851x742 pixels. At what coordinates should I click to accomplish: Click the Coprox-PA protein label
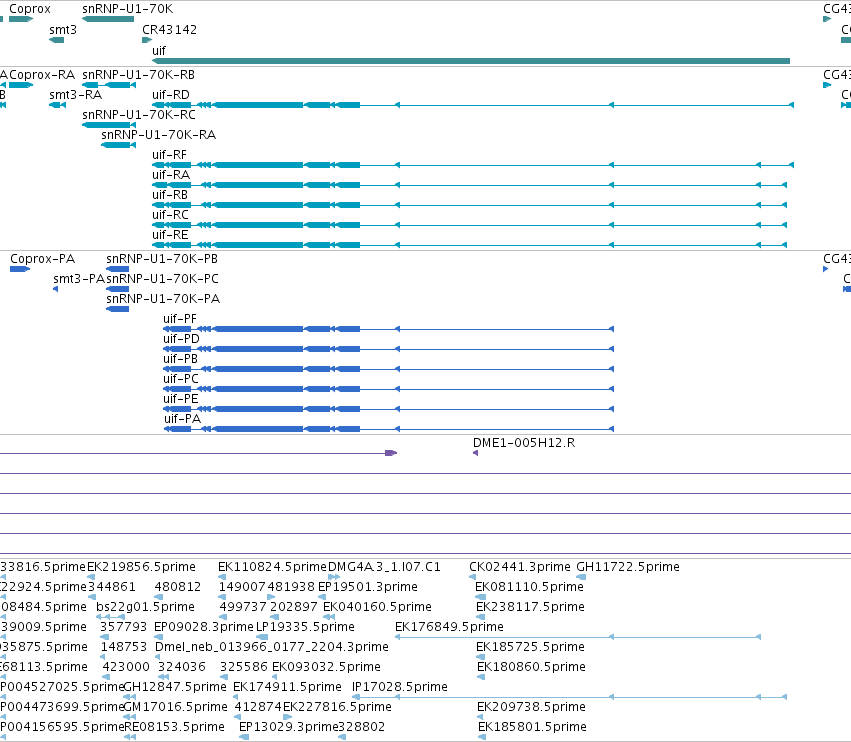[x=42, y=259]
